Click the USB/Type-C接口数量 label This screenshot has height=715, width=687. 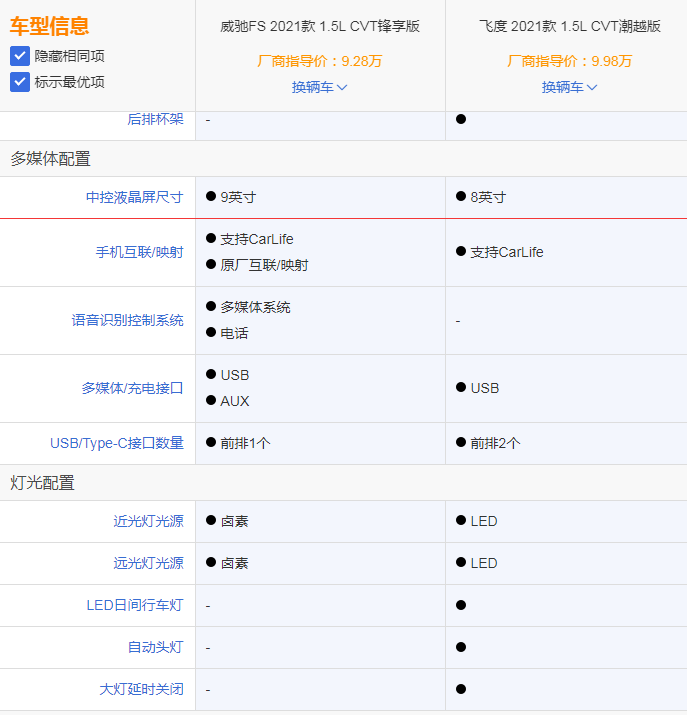[117, 443]
